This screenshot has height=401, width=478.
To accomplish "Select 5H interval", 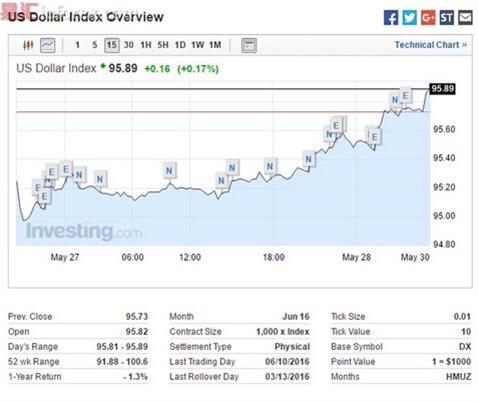I will [x=163, y=45].
